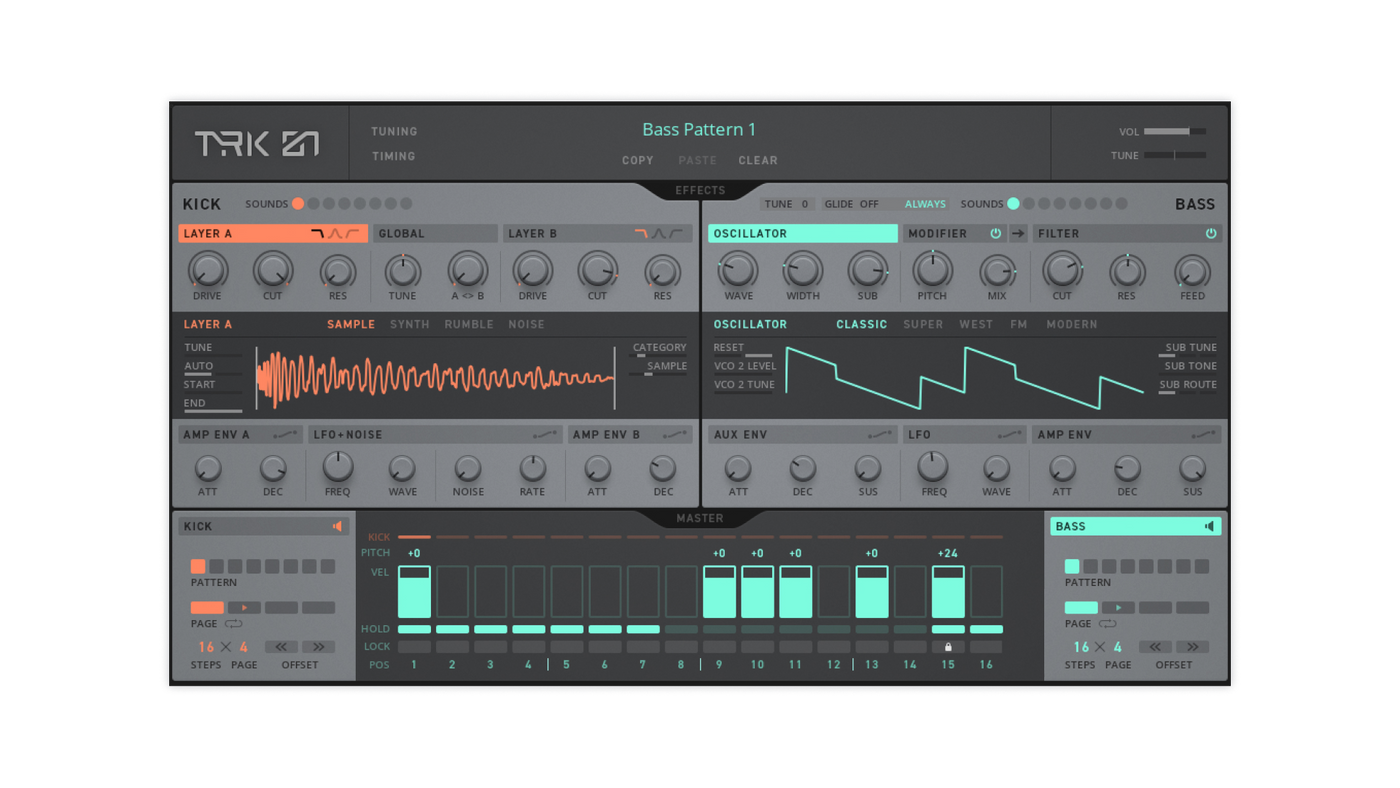Shift Bass offset left with double-arrow
The image size is (1400, 788).
click(x=1155, y=647)
